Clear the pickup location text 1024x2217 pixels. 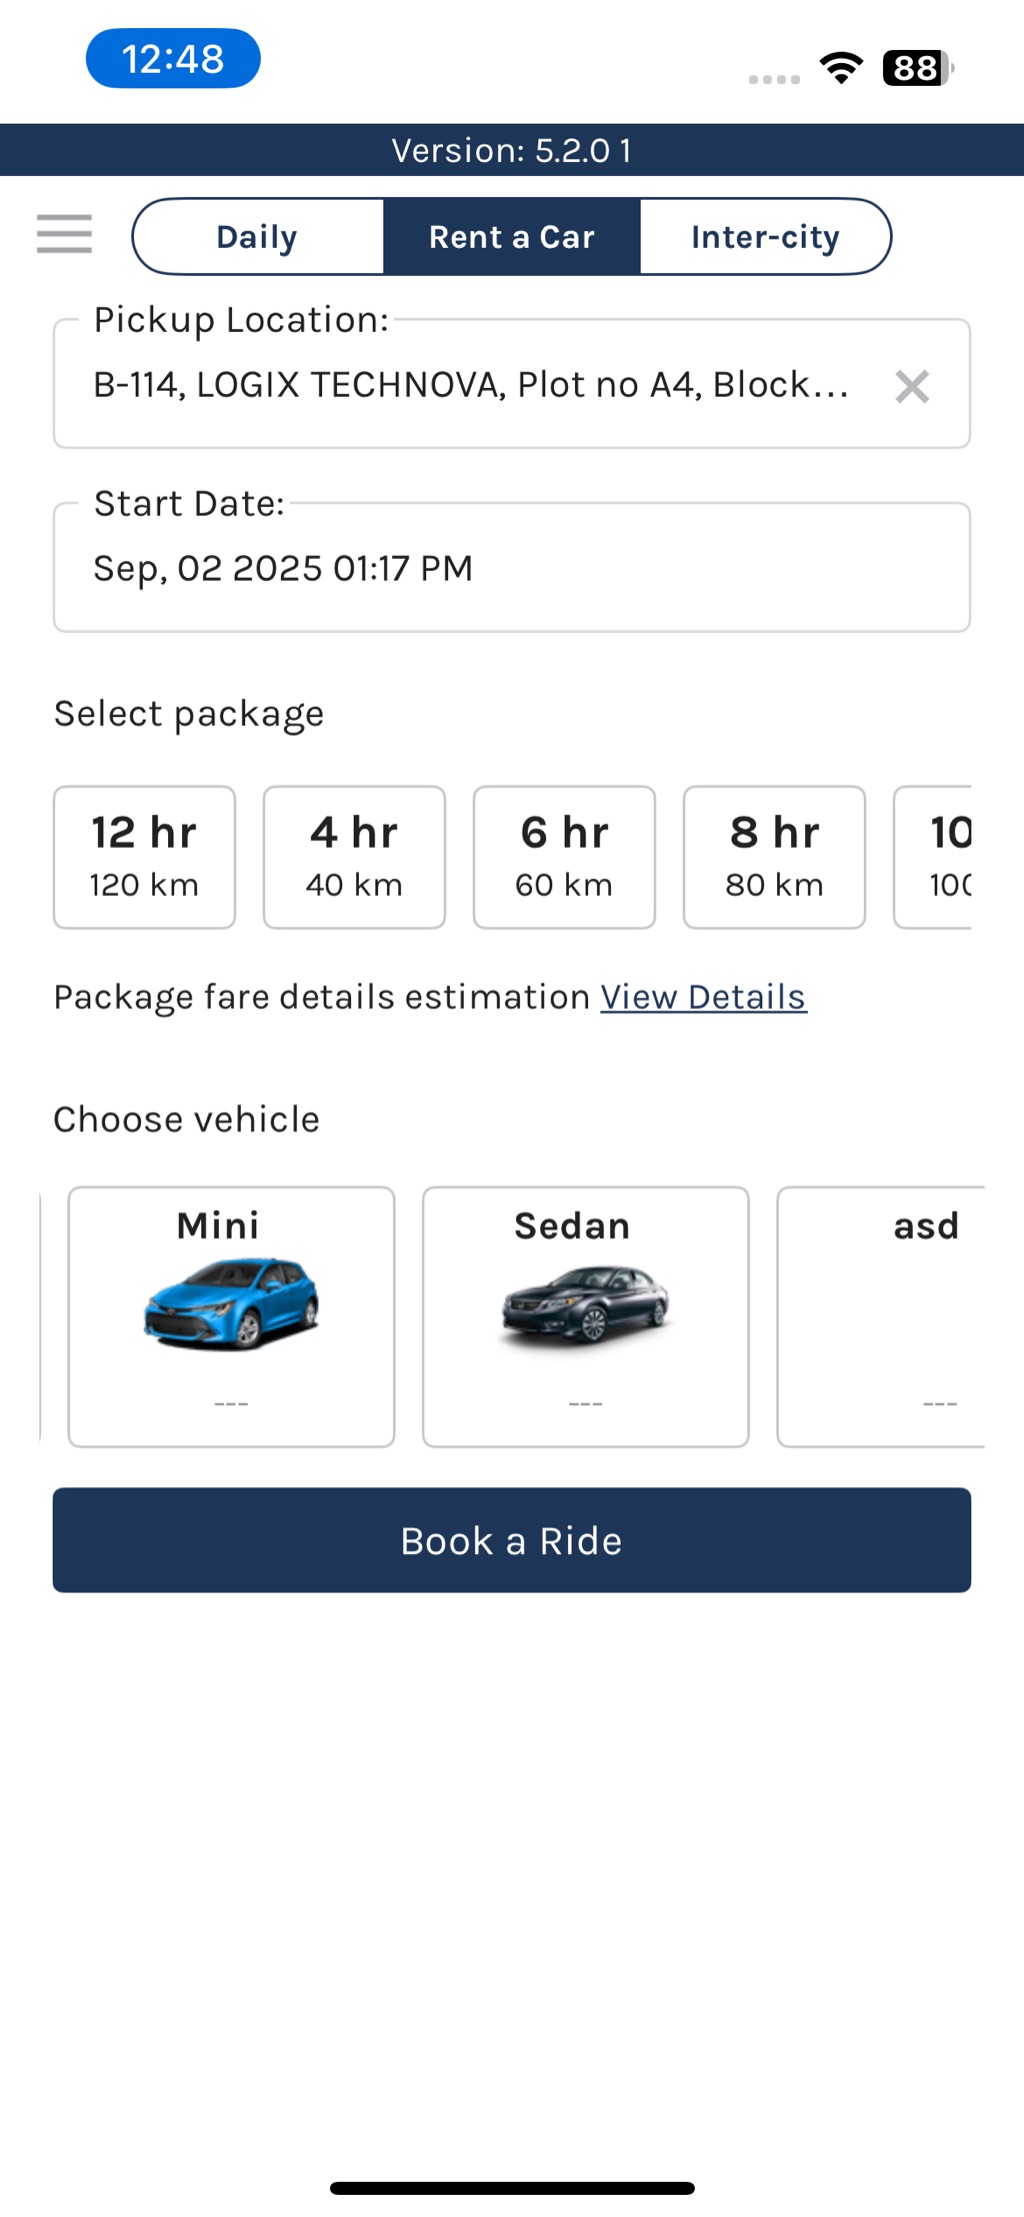[x=911, y=386]
